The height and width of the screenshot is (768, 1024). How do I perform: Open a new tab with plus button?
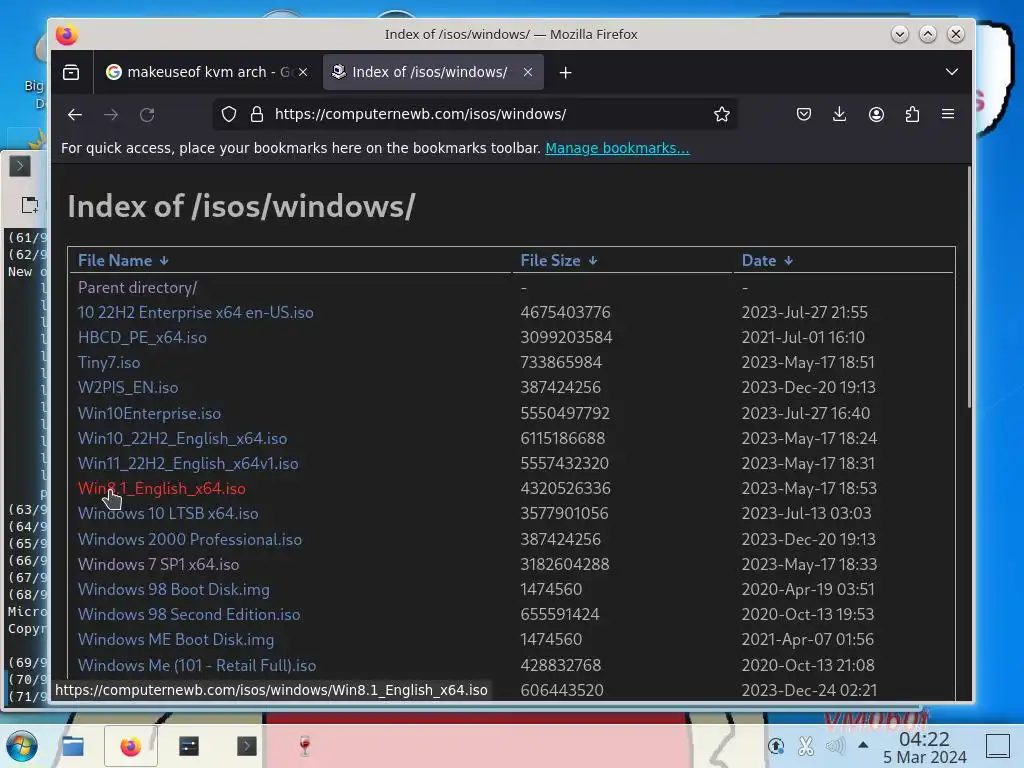[x=566, y=72]
